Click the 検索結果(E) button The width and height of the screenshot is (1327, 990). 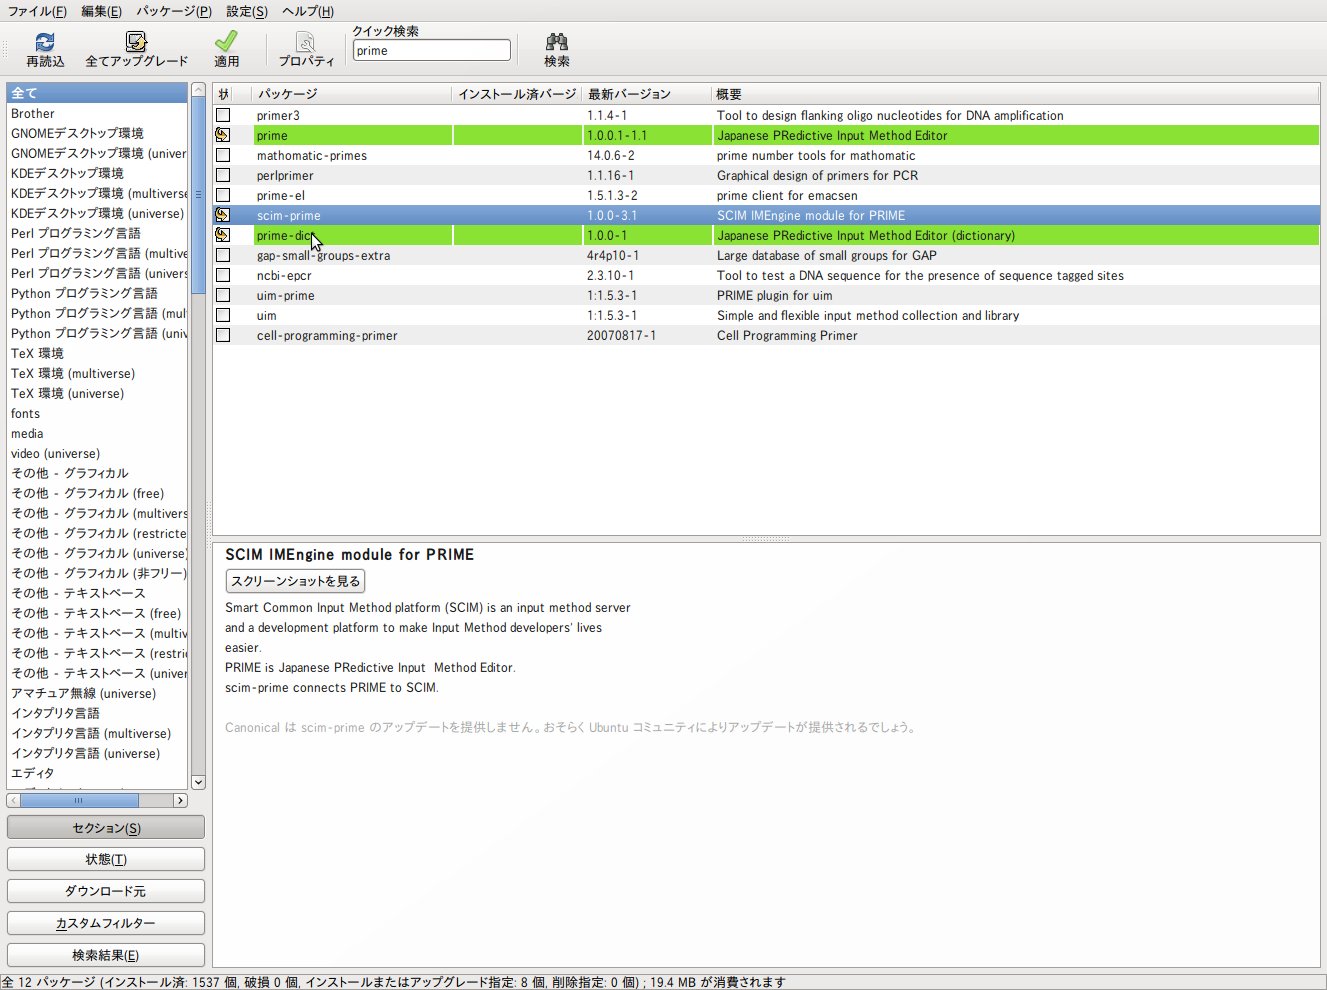pos(106,955)
